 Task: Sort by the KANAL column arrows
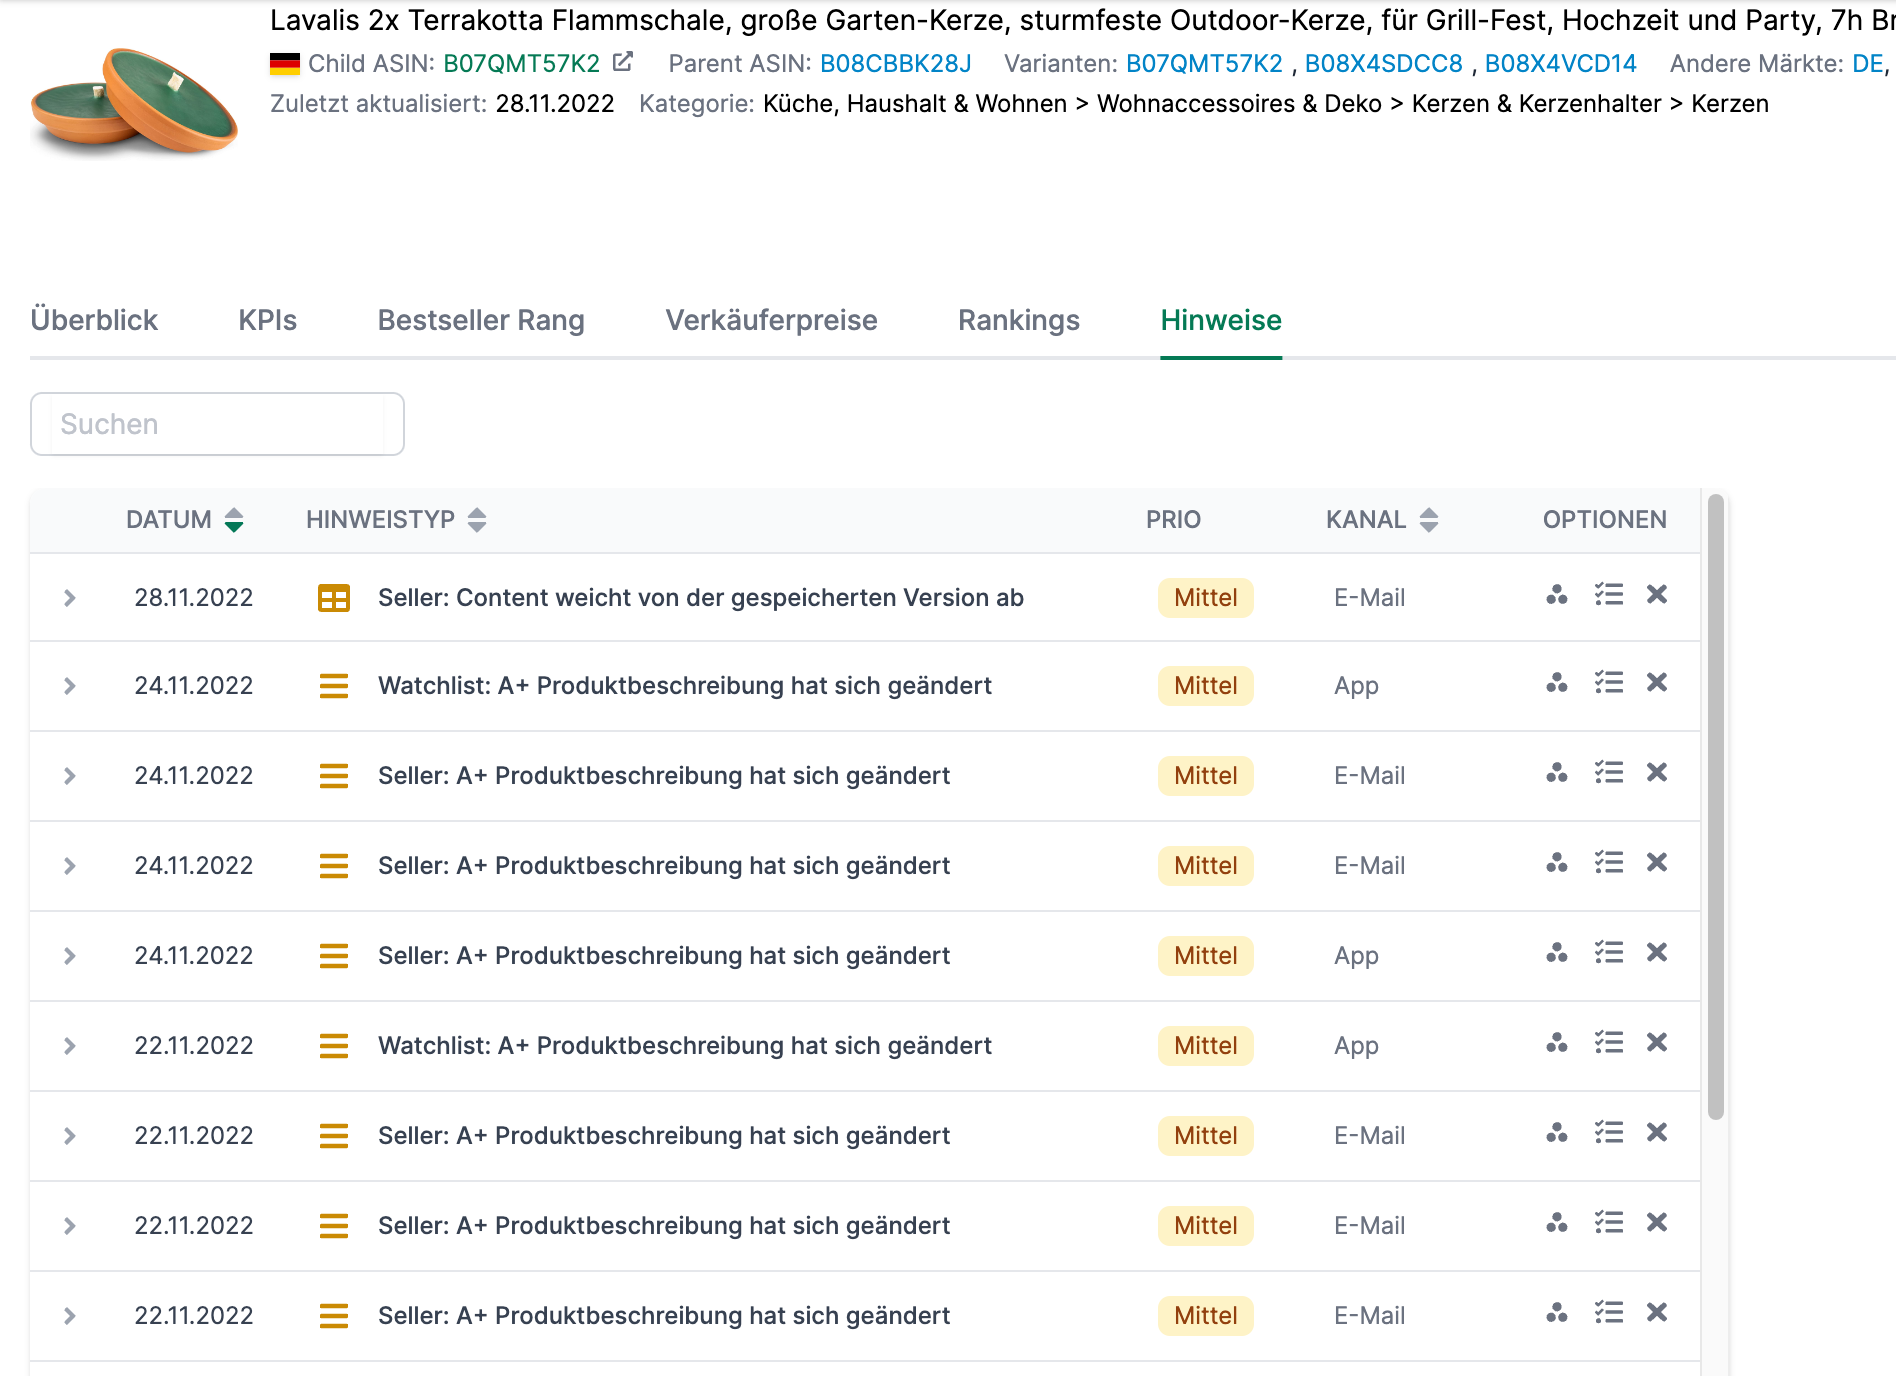click(1429, 520)
